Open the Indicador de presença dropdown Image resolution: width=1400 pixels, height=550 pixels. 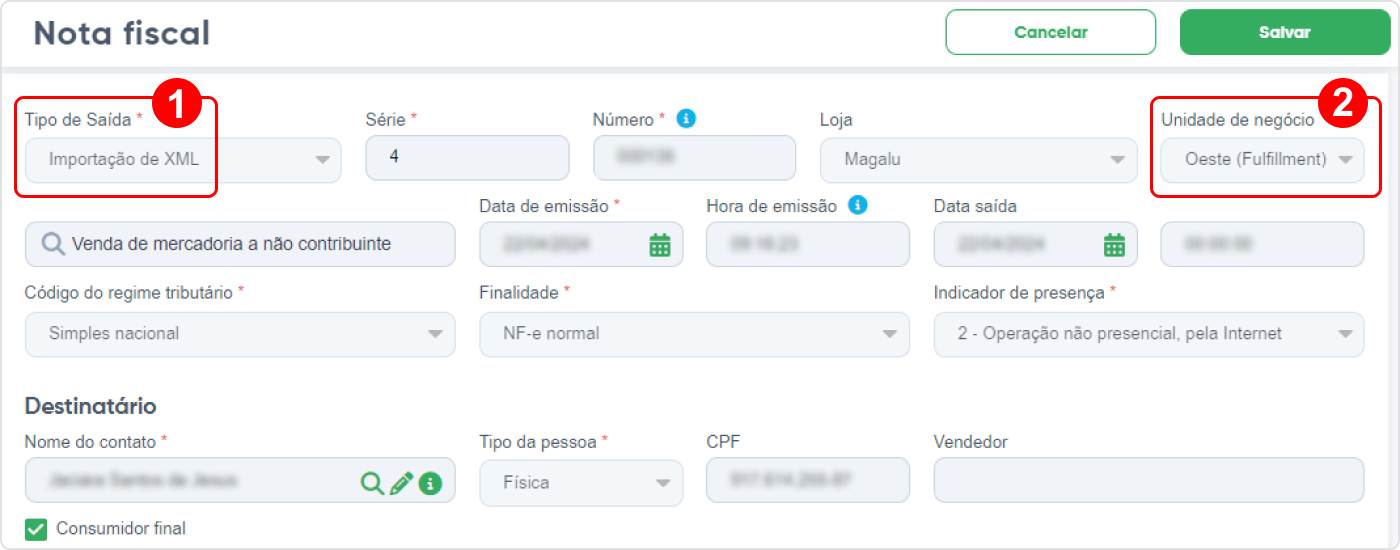(x=1149, y=334)
